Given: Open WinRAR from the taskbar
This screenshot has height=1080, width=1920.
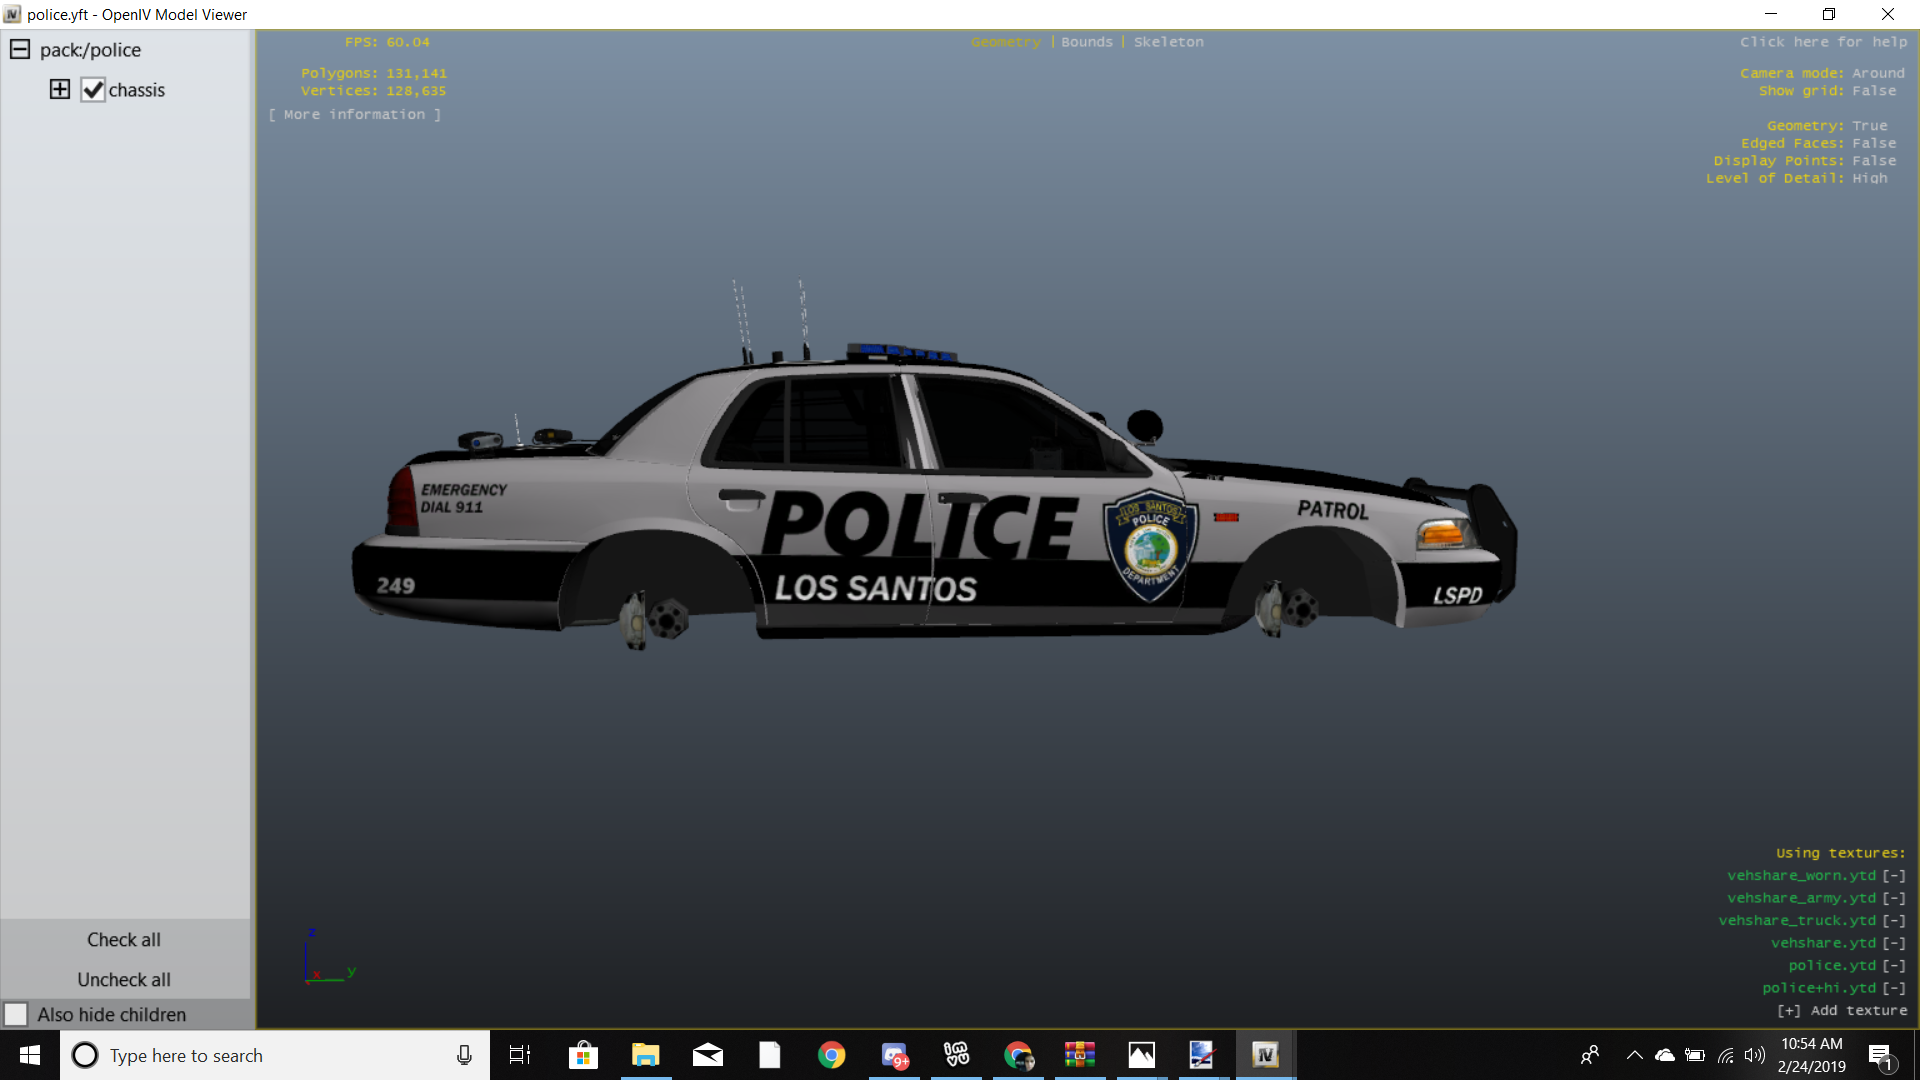Looking at the screenshot, I should (1079, 1055).
